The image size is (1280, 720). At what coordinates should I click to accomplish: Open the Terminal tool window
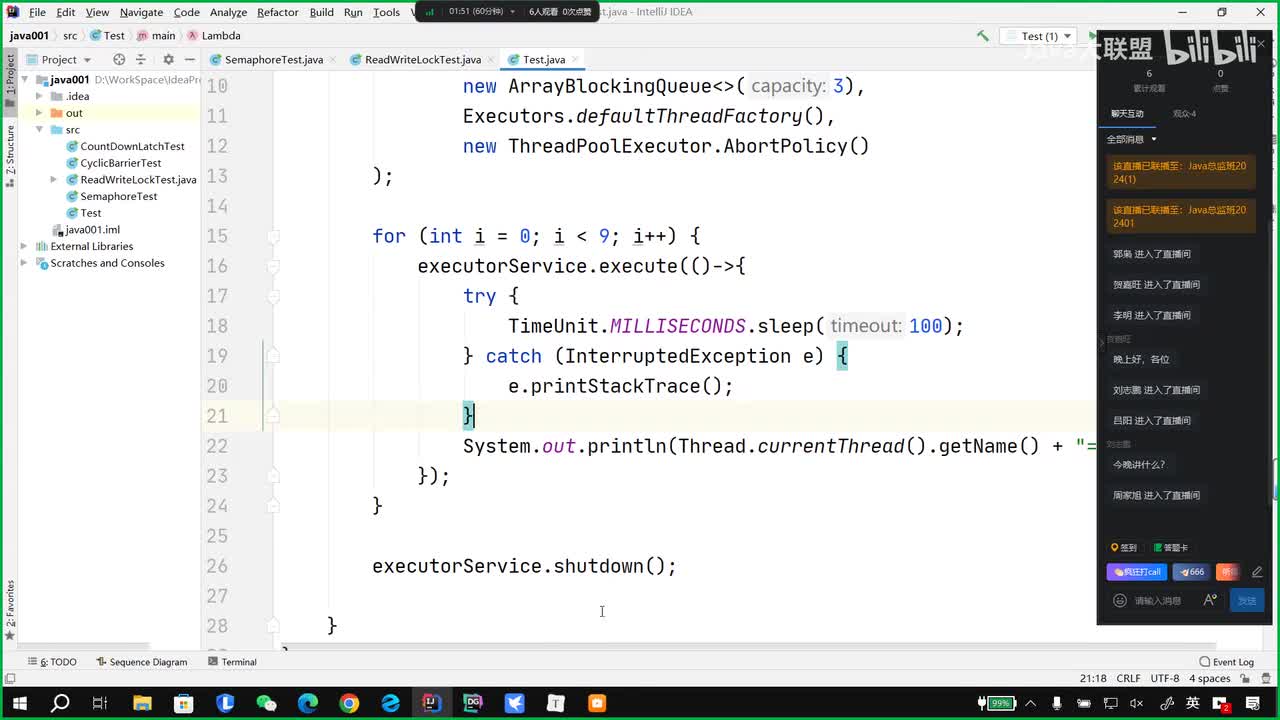pos(232,662)
